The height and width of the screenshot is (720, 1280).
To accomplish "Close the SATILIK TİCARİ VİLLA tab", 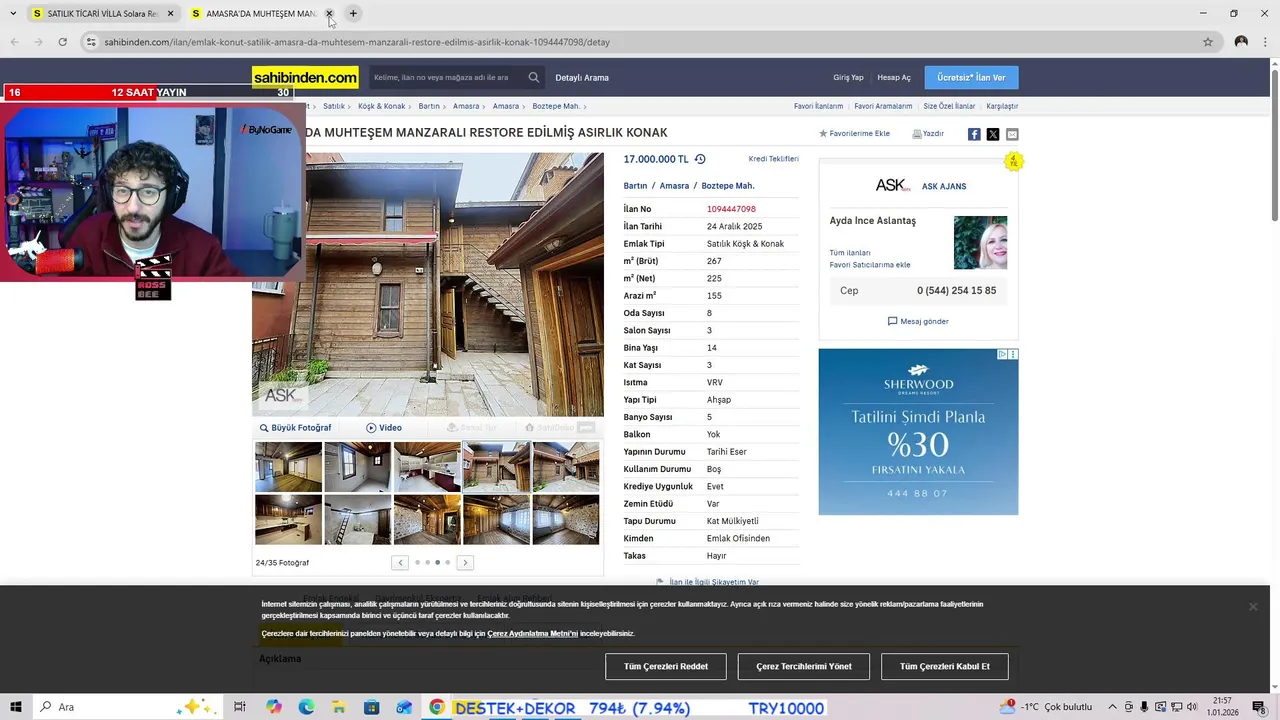I will click(170, 13).
